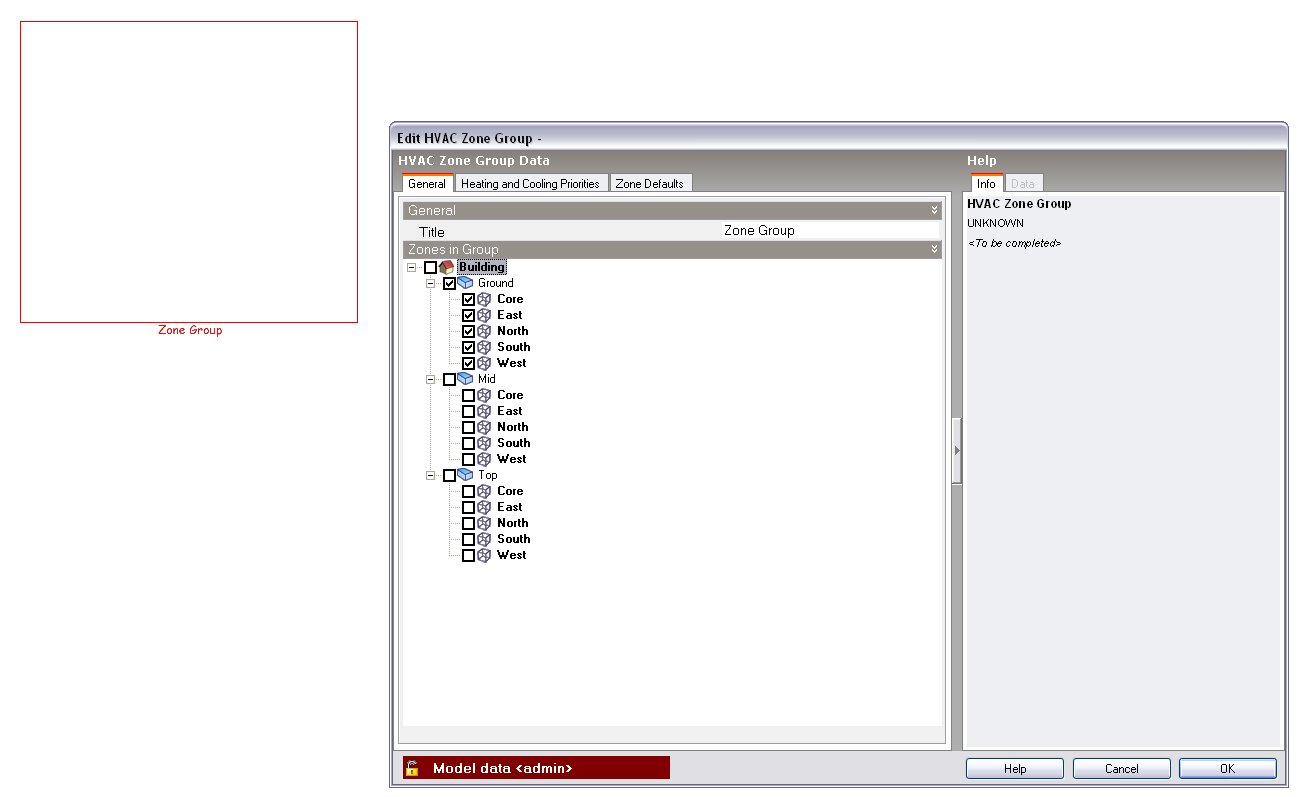Screen dimensions: 1312x797
Task: Click the padlock icon beside Model data
Action: [x=412, y=768]
